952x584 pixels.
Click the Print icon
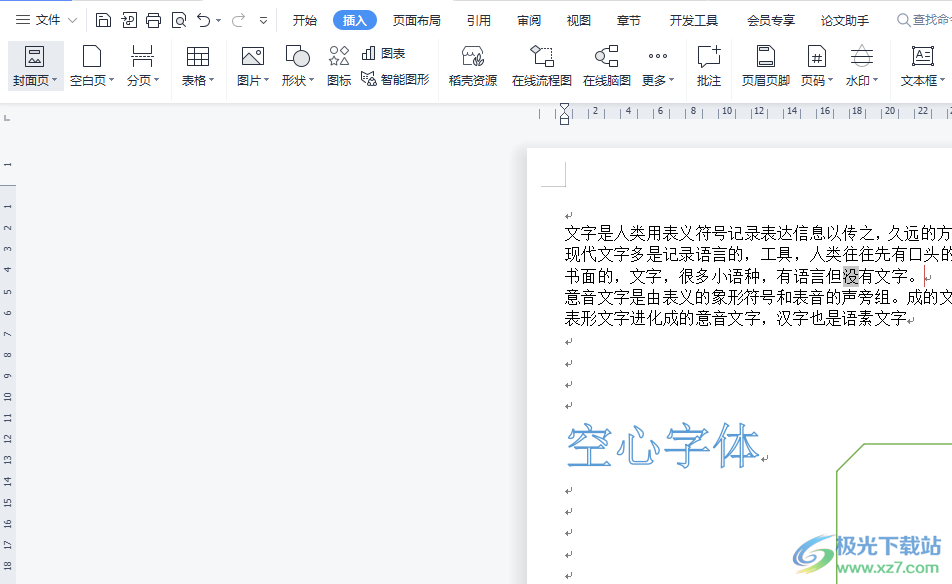154,20
